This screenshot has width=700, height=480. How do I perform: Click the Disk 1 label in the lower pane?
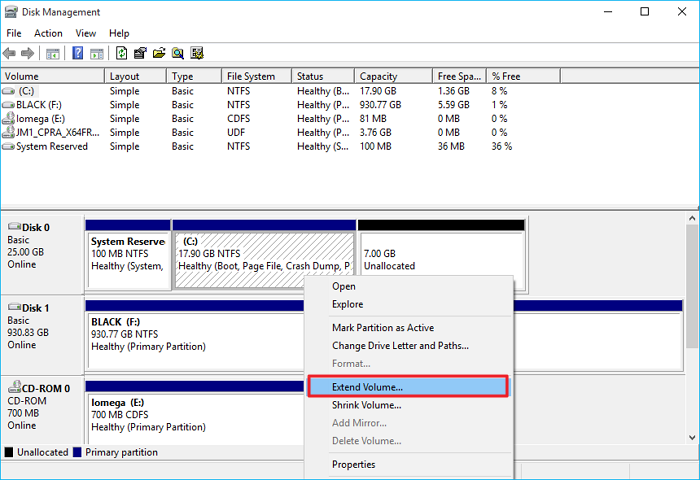click(34, 307)
